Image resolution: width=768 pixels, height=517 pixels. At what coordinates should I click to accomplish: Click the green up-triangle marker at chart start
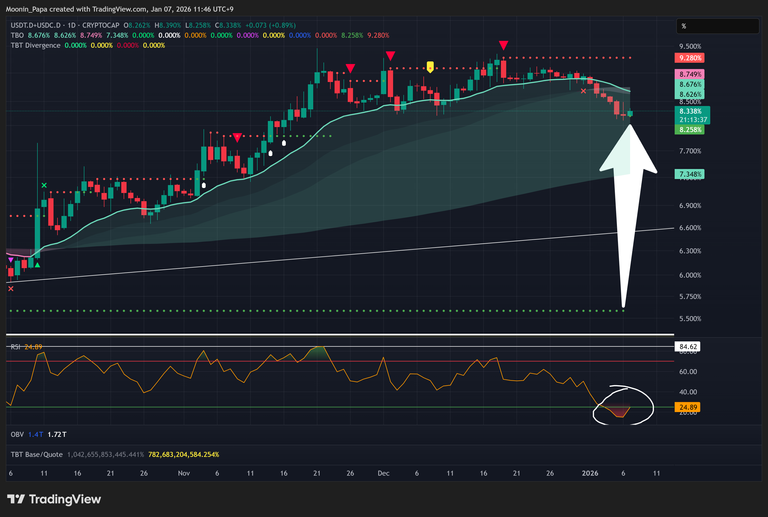point(37,262)
